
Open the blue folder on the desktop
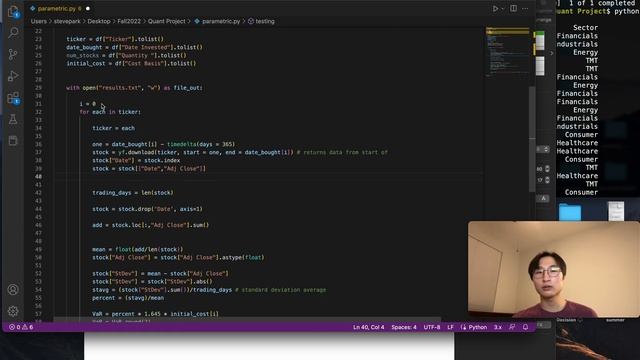pos(570,212)
